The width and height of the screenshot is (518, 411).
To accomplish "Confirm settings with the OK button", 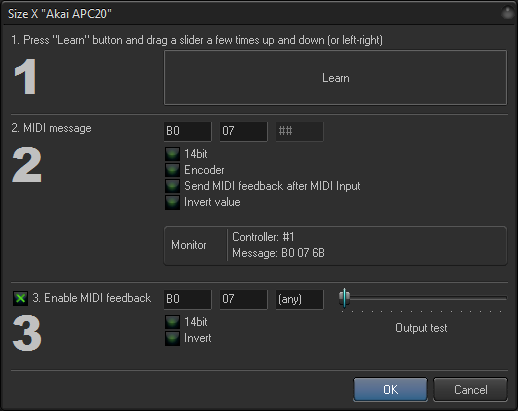I will click(390, 389).
